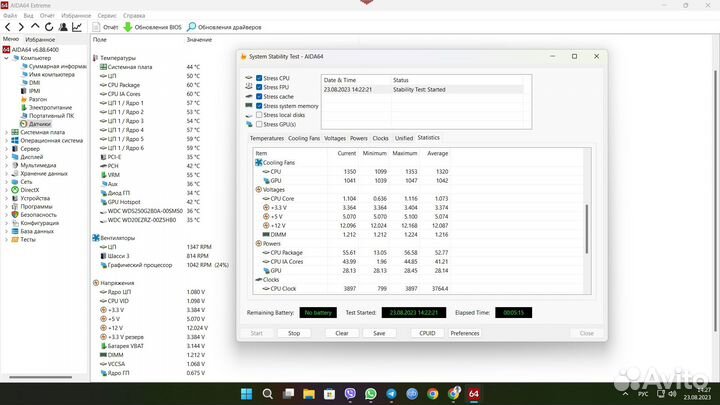Open the Файл menu

10,16
